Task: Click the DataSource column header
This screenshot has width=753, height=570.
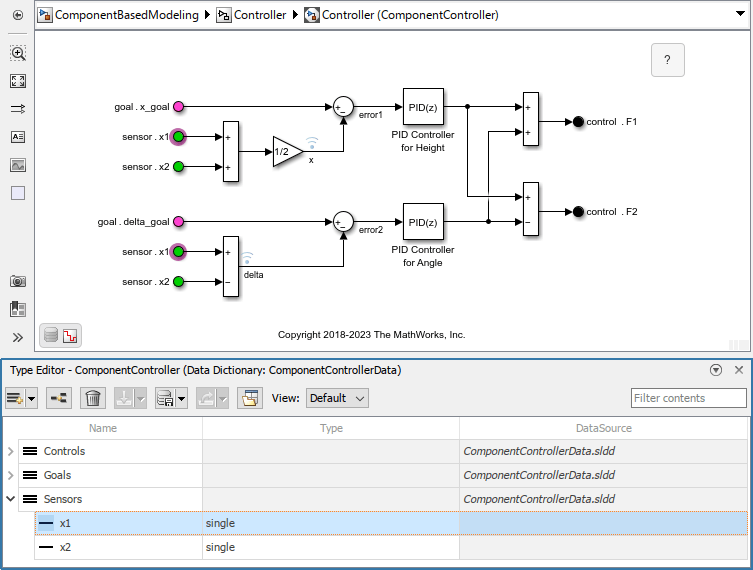Action: click(604, 428)
